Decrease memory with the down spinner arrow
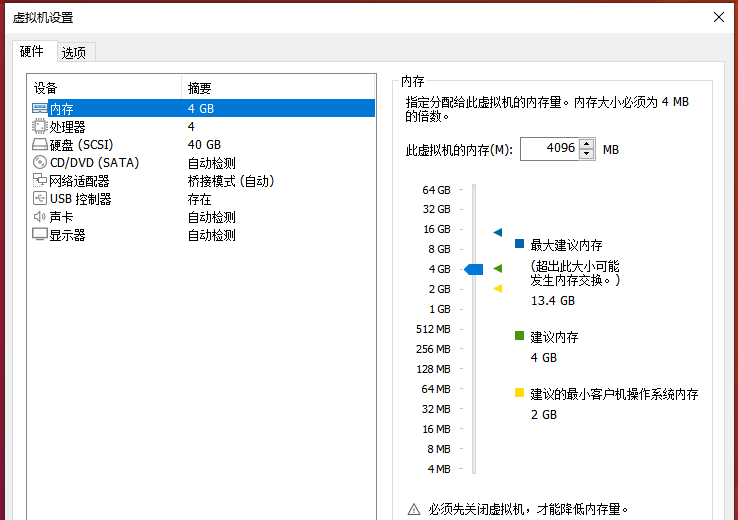 586,154
